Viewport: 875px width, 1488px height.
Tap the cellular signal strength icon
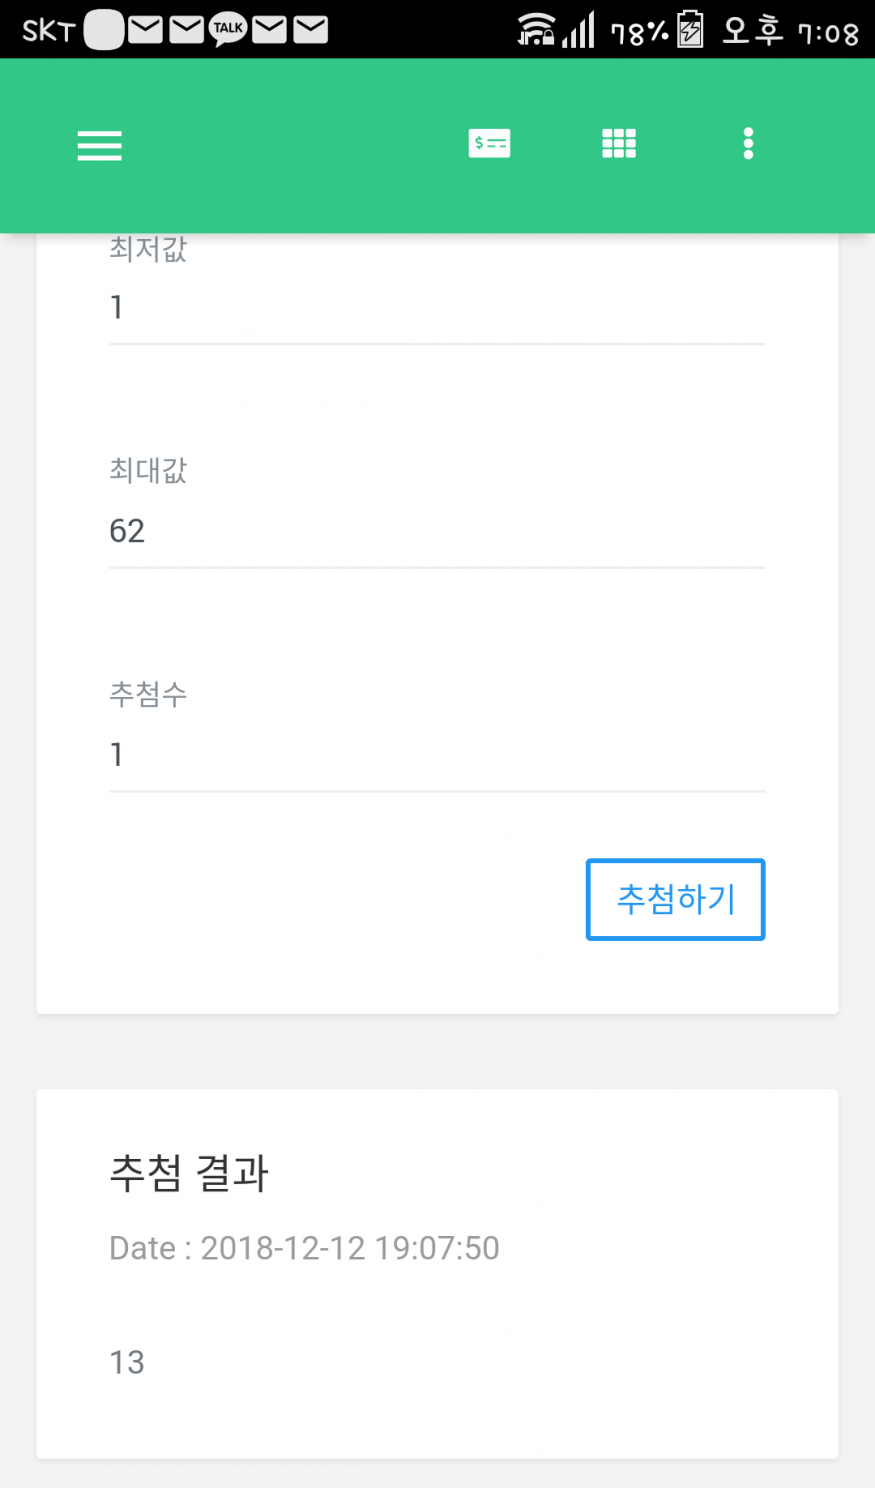coord(579,30)
